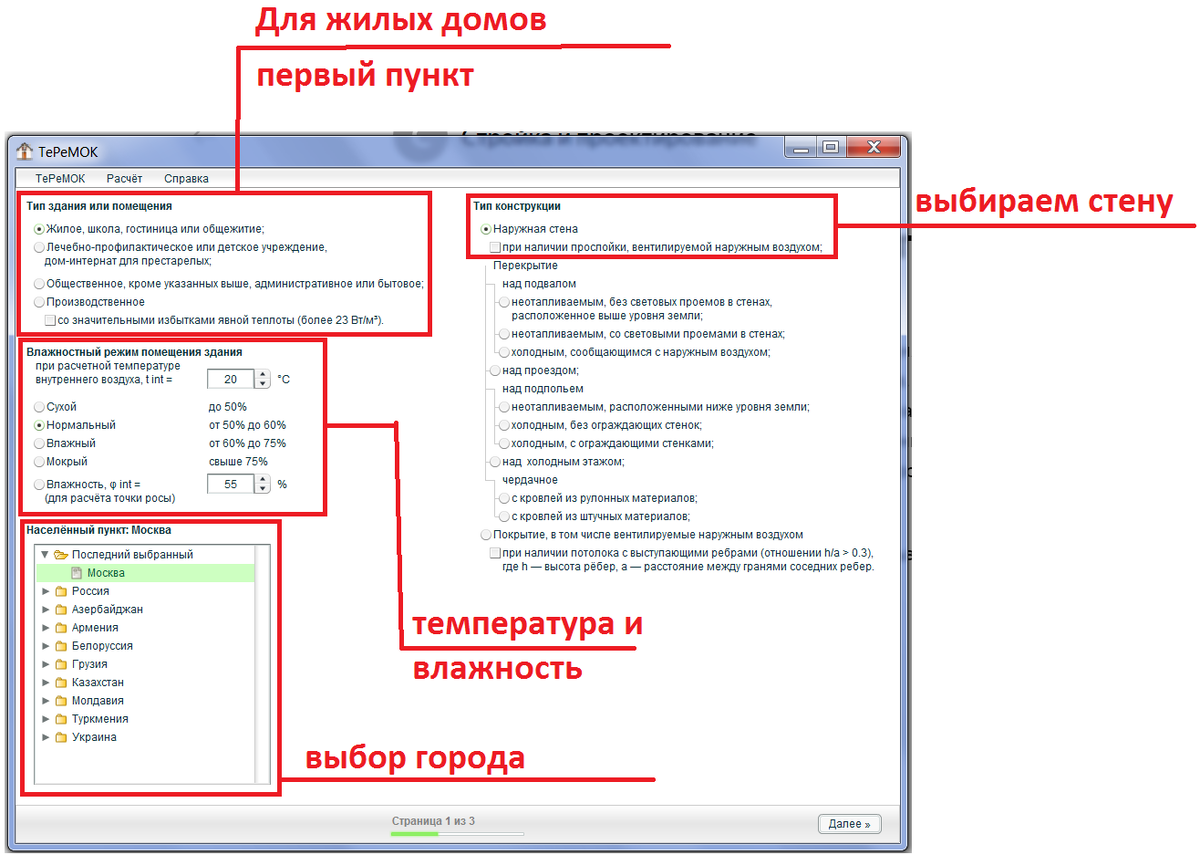Select Общественное, кроме указанных выше option
Viewport: 1200px width, 855px height.
[x=39, y=284]
